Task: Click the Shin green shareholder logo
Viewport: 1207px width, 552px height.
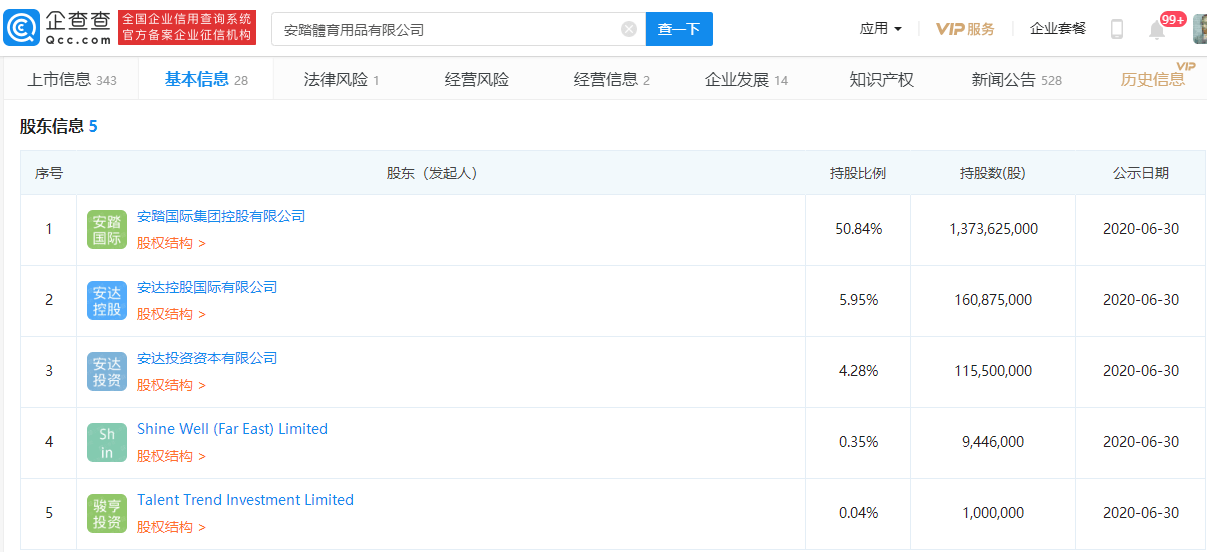Action: (107, 443)
